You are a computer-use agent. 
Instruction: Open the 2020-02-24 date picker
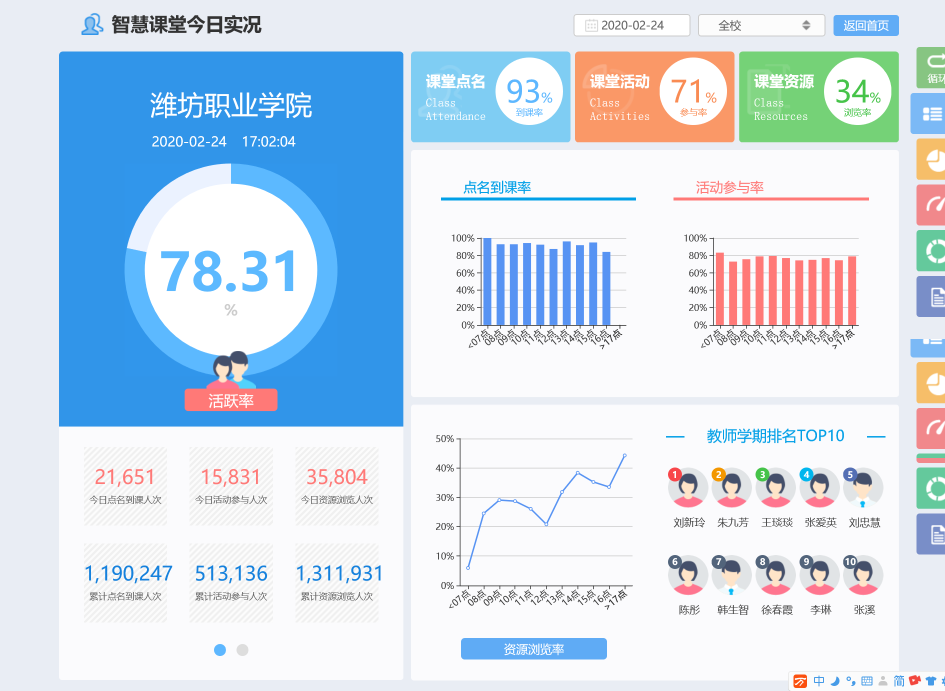point(633,26)
